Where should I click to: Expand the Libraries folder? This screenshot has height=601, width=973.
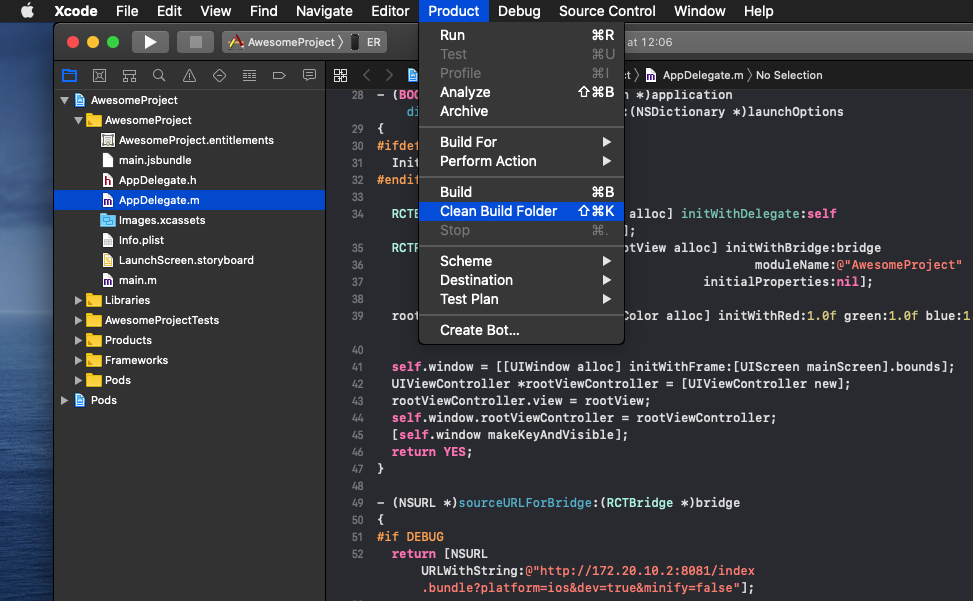tap(78, 300)
